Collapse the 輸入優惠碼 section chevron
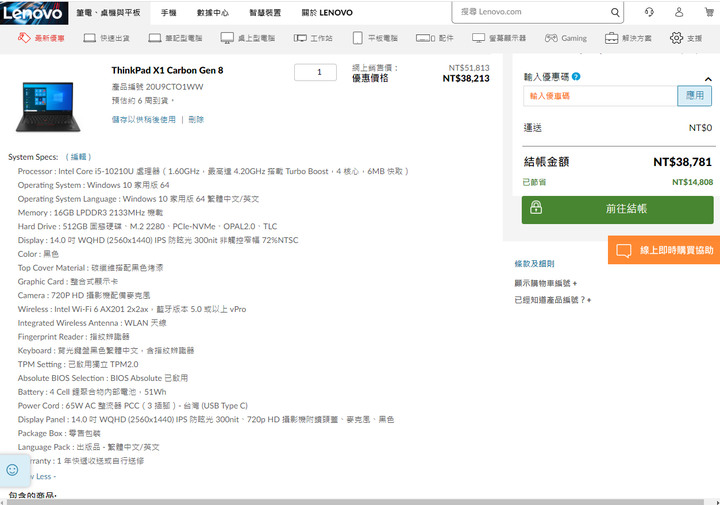Viewport: 720px width, 505px height. pyautogui.click(x=708, y=79)
